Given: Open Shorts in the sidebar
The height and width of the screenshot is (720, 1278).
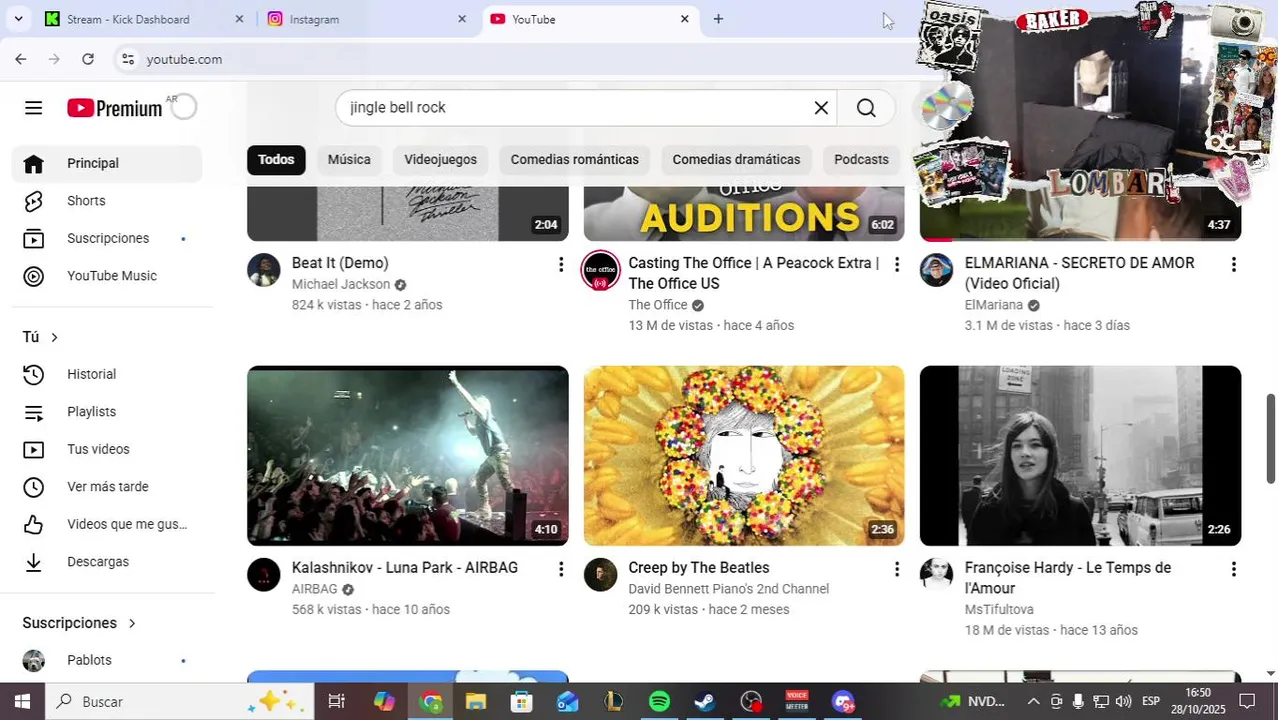Looking at the screenshot, I should pyautogui.click(x=107, y=201).
